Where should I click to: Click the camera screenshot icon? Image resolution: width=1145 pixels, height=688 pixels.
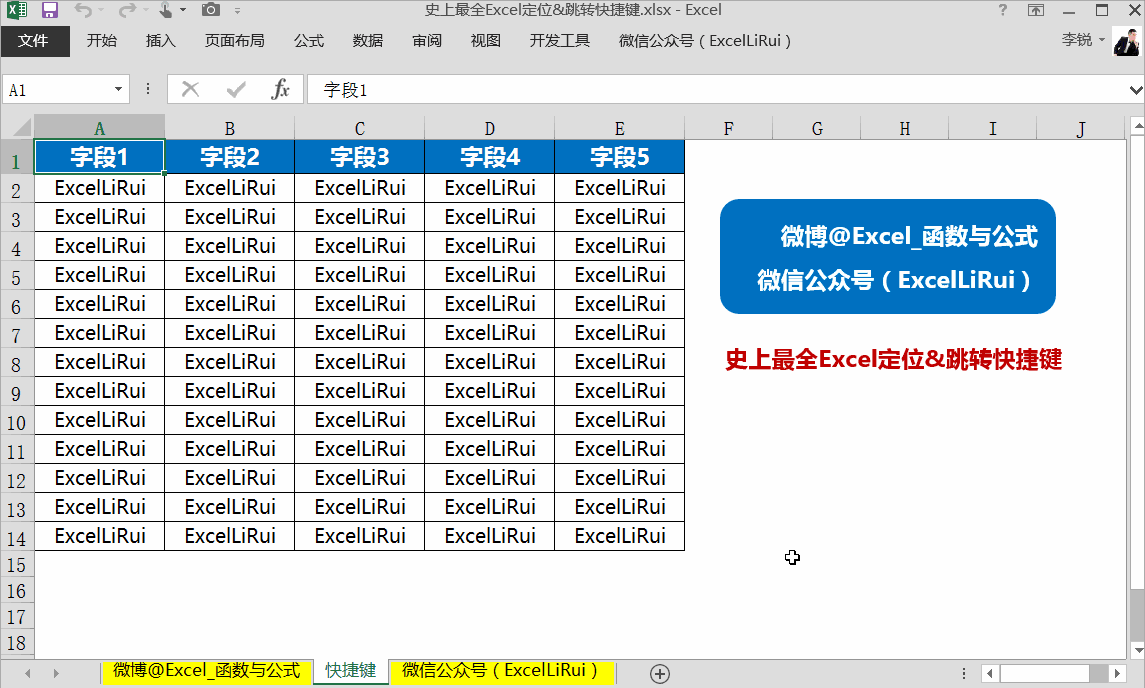(210, 10)
